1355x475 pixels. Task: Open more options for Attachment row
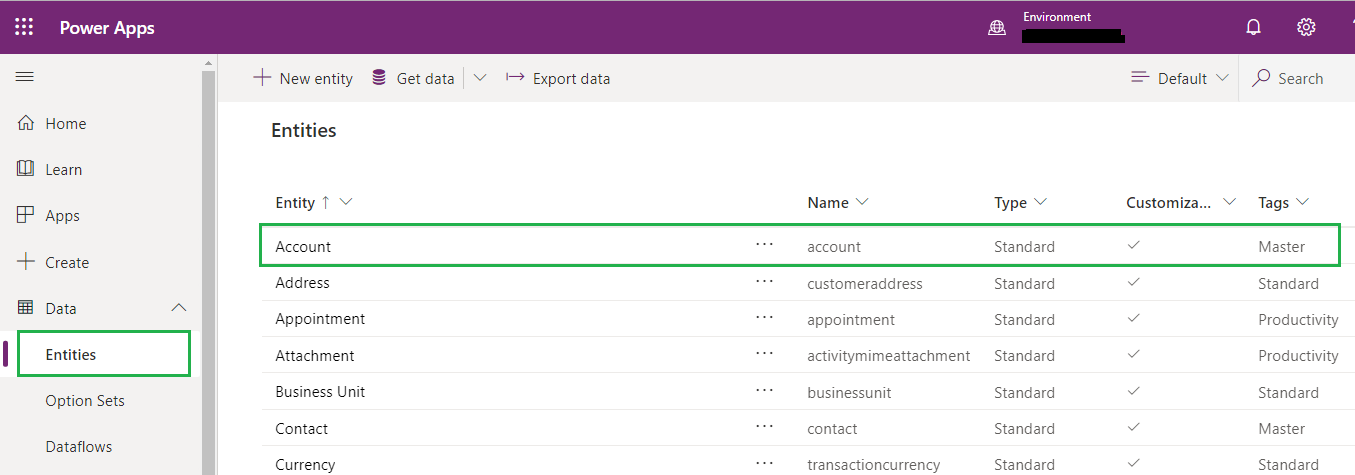765,354
